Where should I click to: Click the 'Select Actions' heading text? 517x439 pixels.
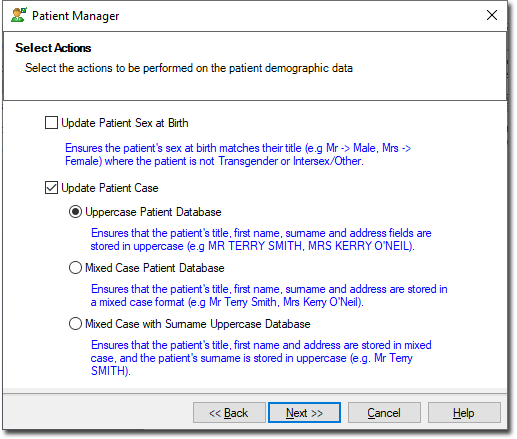53,48
